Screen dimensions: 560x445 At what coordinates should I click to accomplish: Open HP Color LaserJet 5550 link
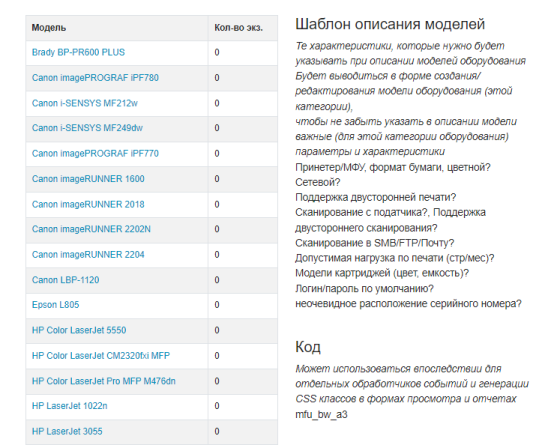click(79, 330)
